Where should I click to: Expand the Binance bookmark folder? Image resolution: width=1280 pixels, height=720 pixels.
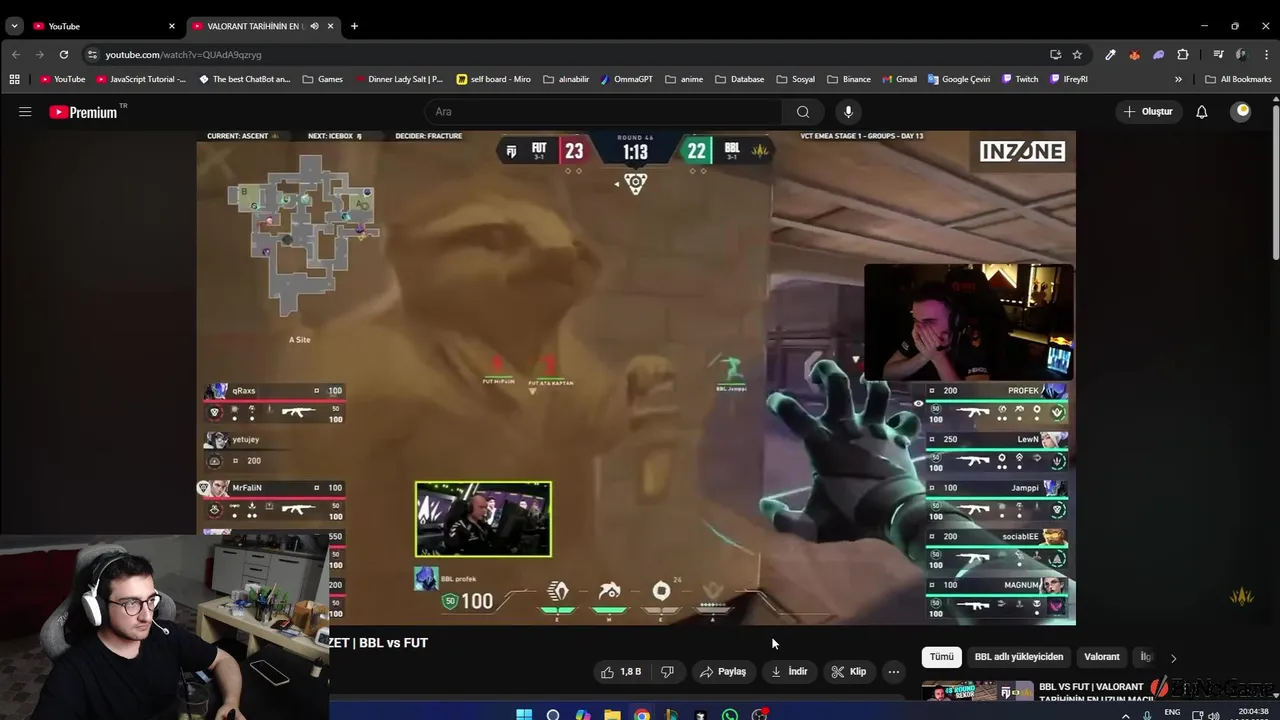point(848,79)
